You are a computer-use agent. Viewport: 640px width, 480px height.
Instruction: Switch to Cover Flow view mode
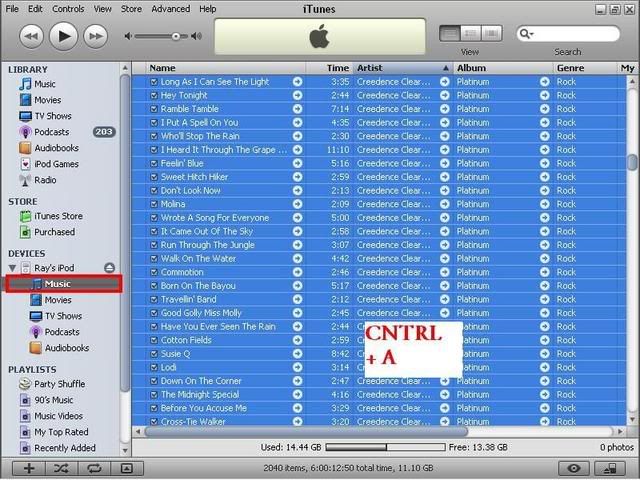click(x=491, y=33)
